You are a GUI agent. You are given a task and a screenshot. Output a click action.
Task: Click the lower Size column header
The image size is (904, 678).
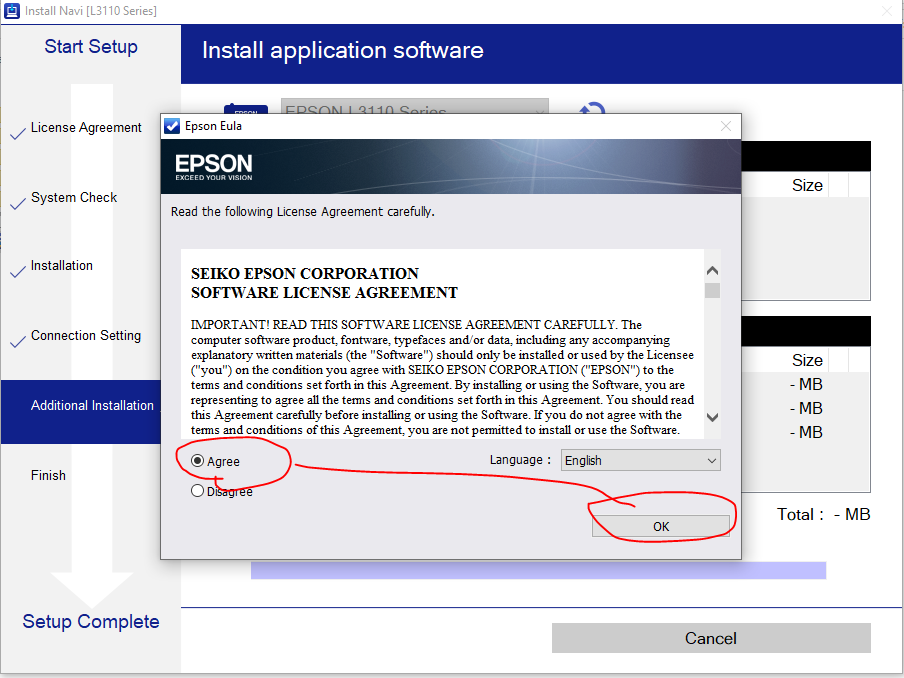point(807,360)
